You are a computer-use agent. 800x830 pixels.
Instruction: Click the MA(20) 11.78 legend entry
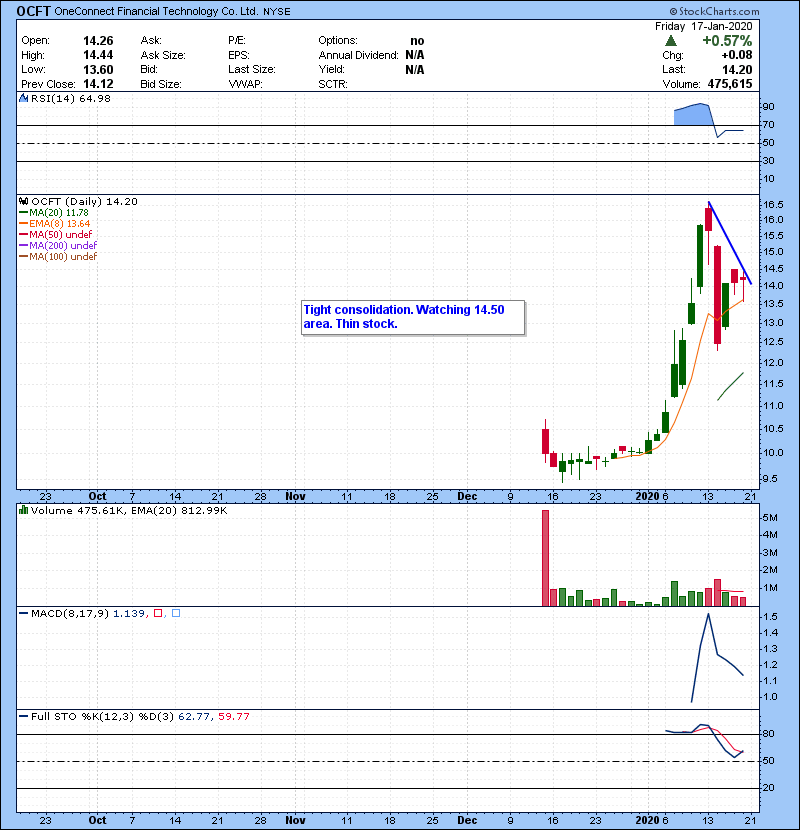(53, 212)
